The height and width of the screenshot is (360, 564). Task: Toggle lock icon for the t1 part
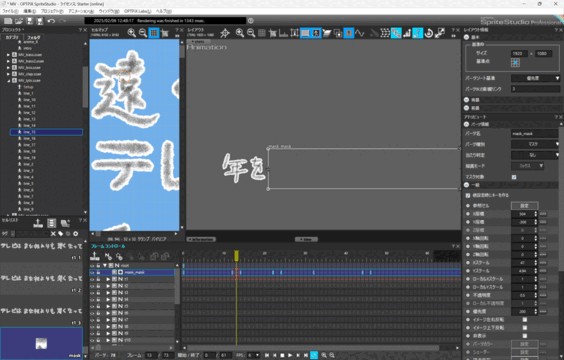[x=98, y=279]
